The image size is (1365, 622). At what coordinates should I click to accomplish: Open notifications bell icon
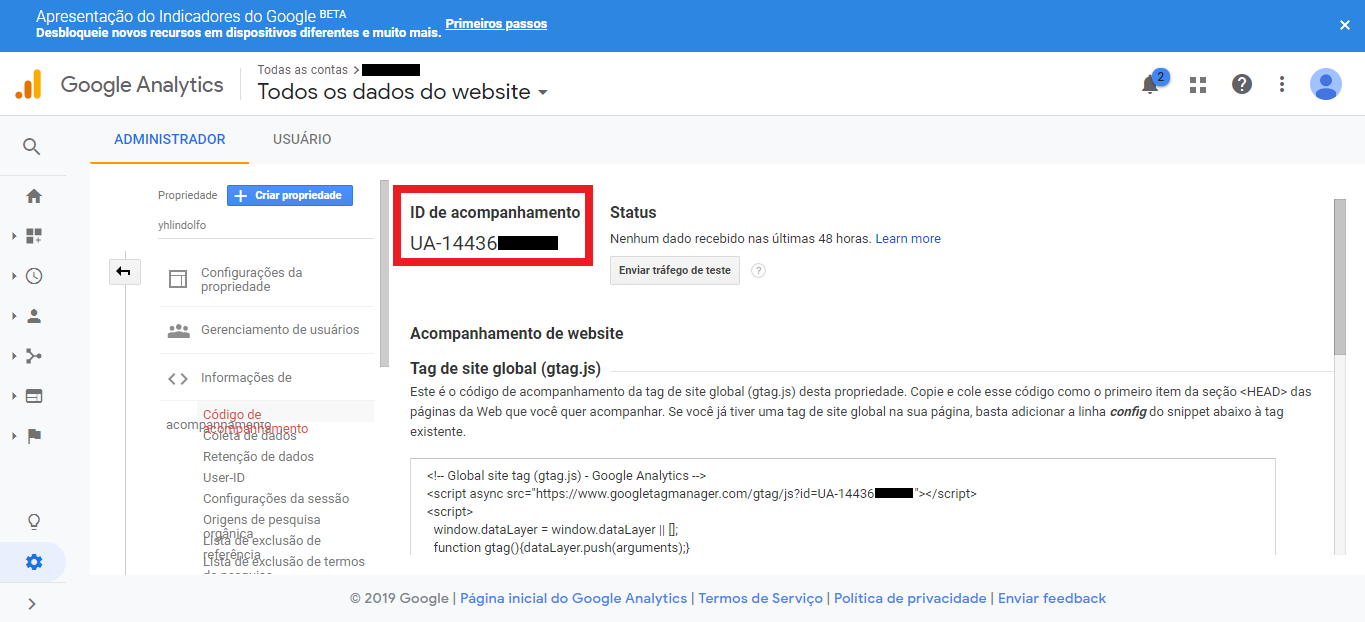pyautogui.click(x=1150, y=85)
